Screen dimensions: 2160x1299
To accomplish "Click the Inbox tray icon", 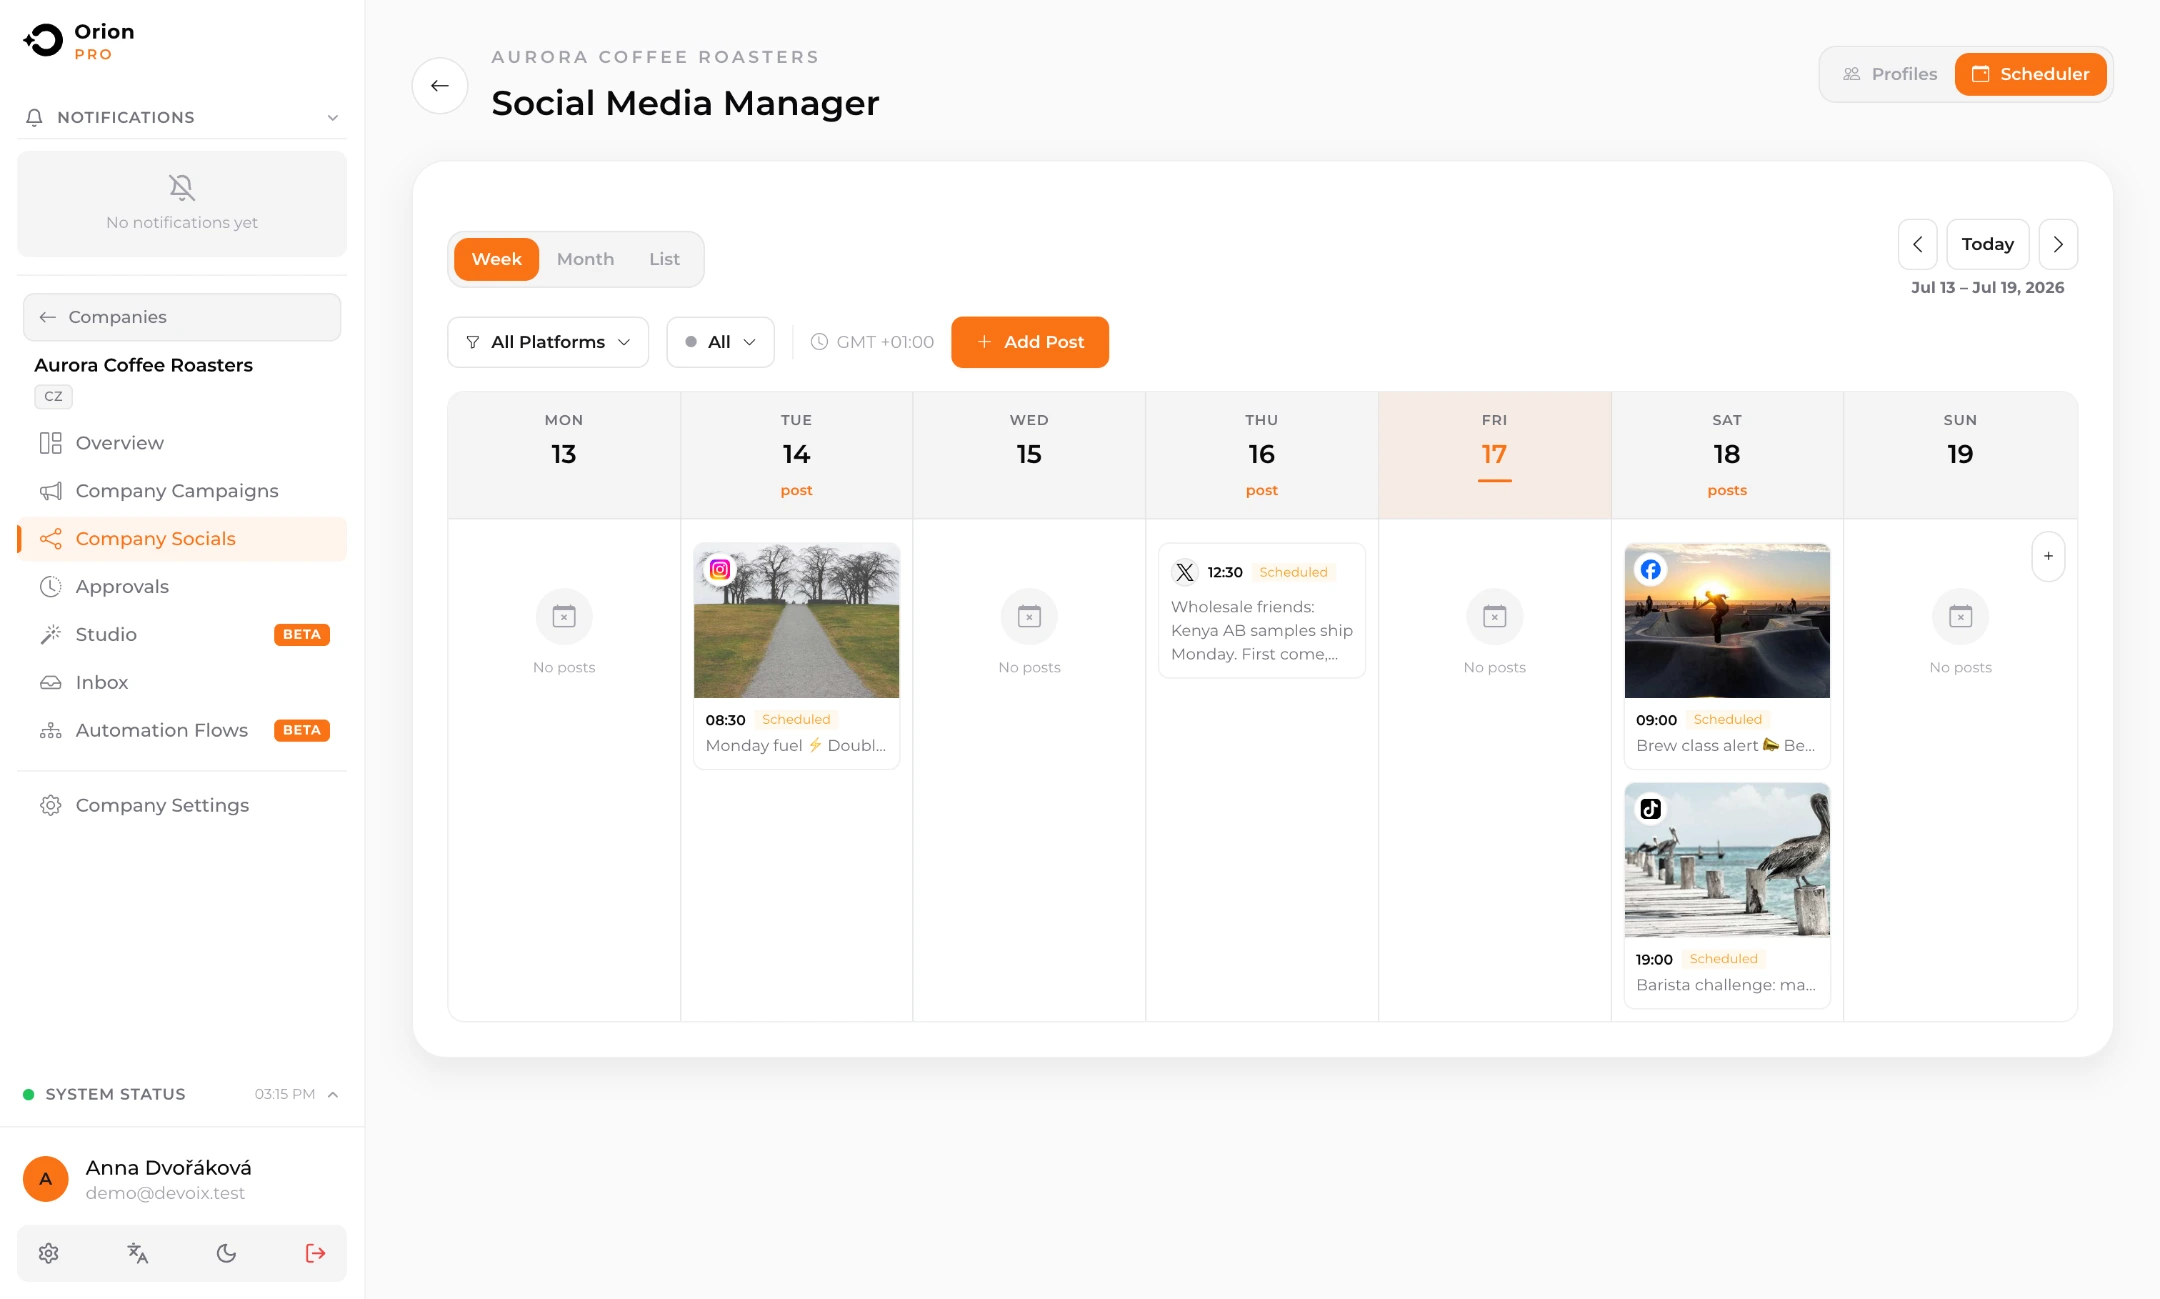I will [x=50, y=683].
